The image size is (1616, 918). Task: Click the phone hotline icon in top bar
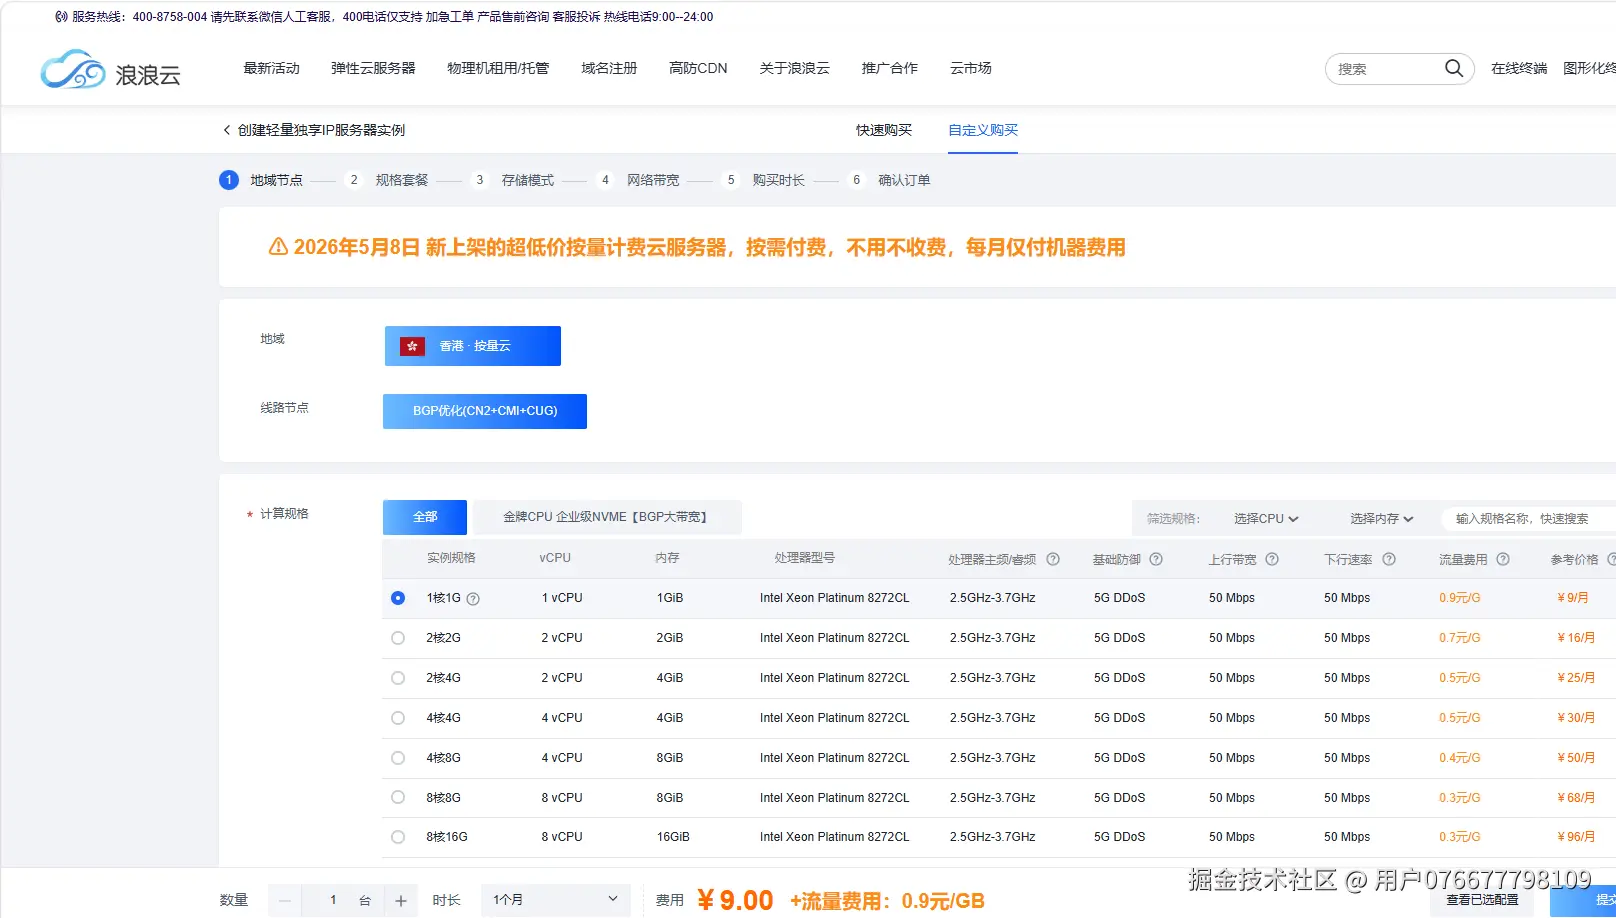(x=61, y=17)
